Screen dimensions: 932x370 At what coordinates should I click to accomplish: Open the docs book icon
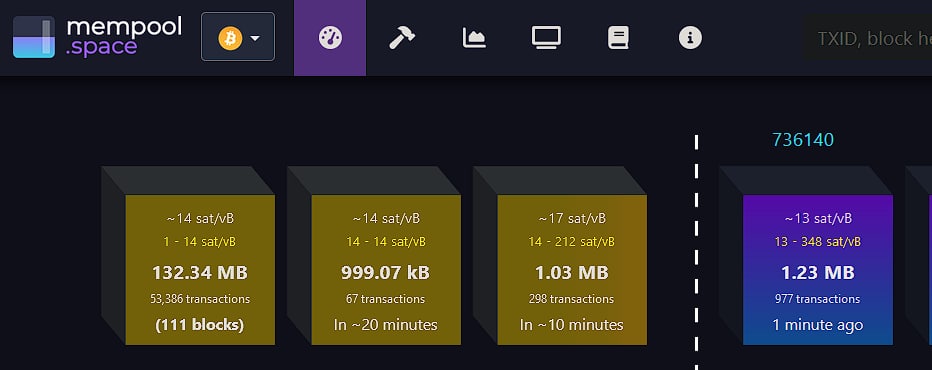pyautogui.click(x=618, y=38)
